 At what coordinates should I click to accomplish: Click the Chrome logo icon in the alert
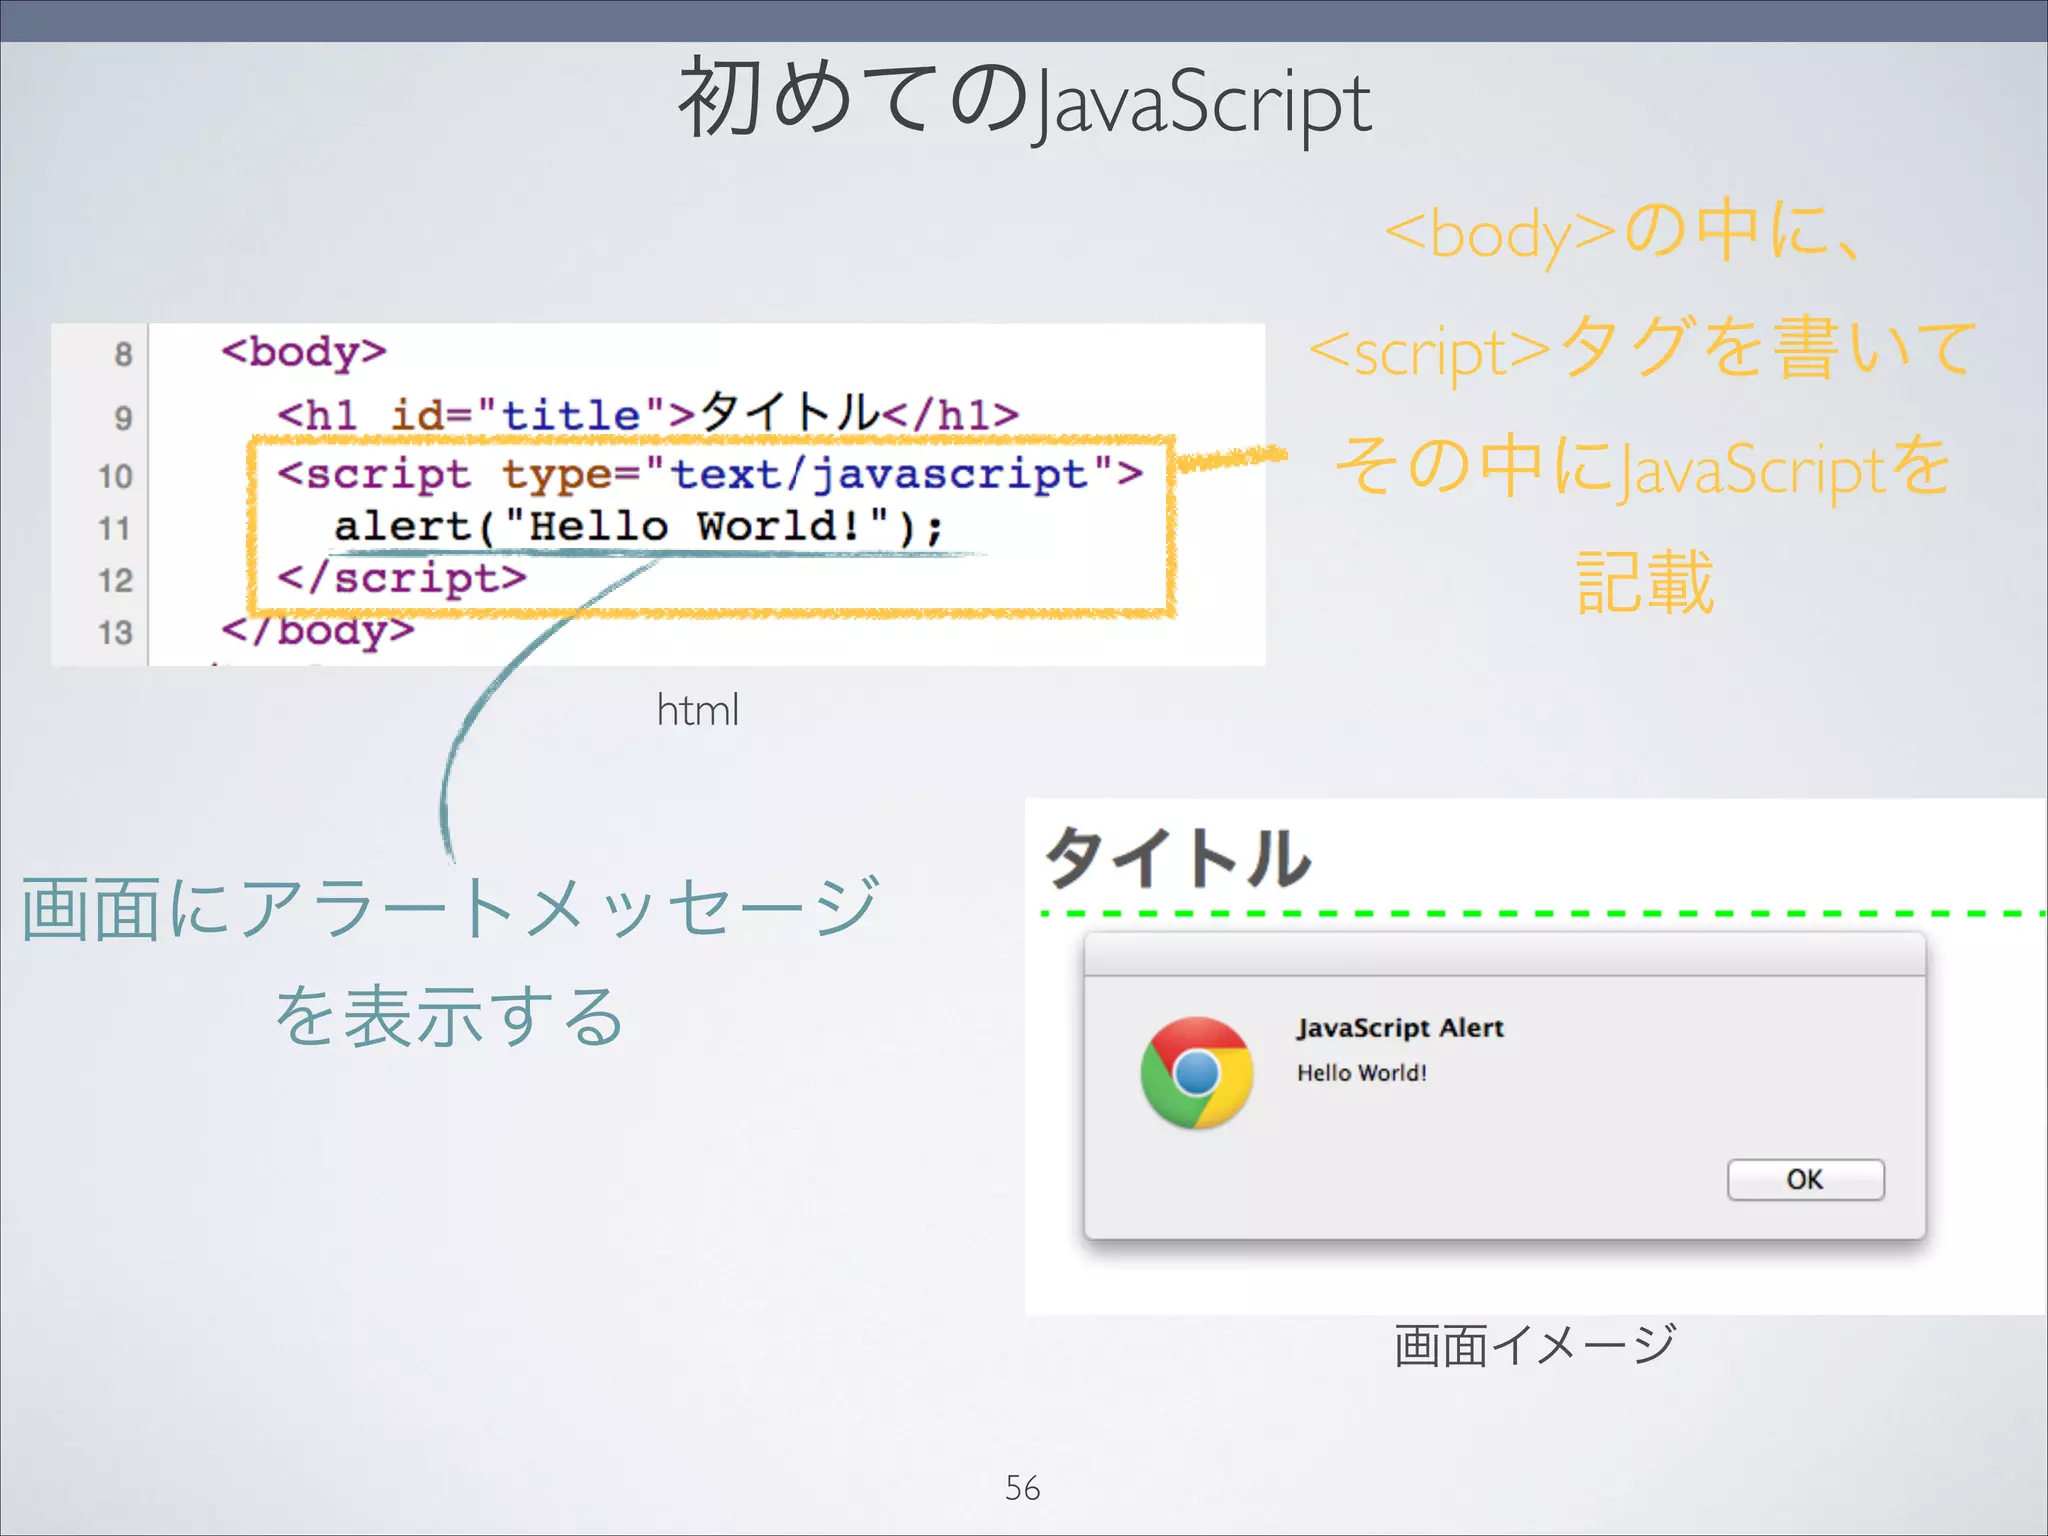[1196, 1073]
